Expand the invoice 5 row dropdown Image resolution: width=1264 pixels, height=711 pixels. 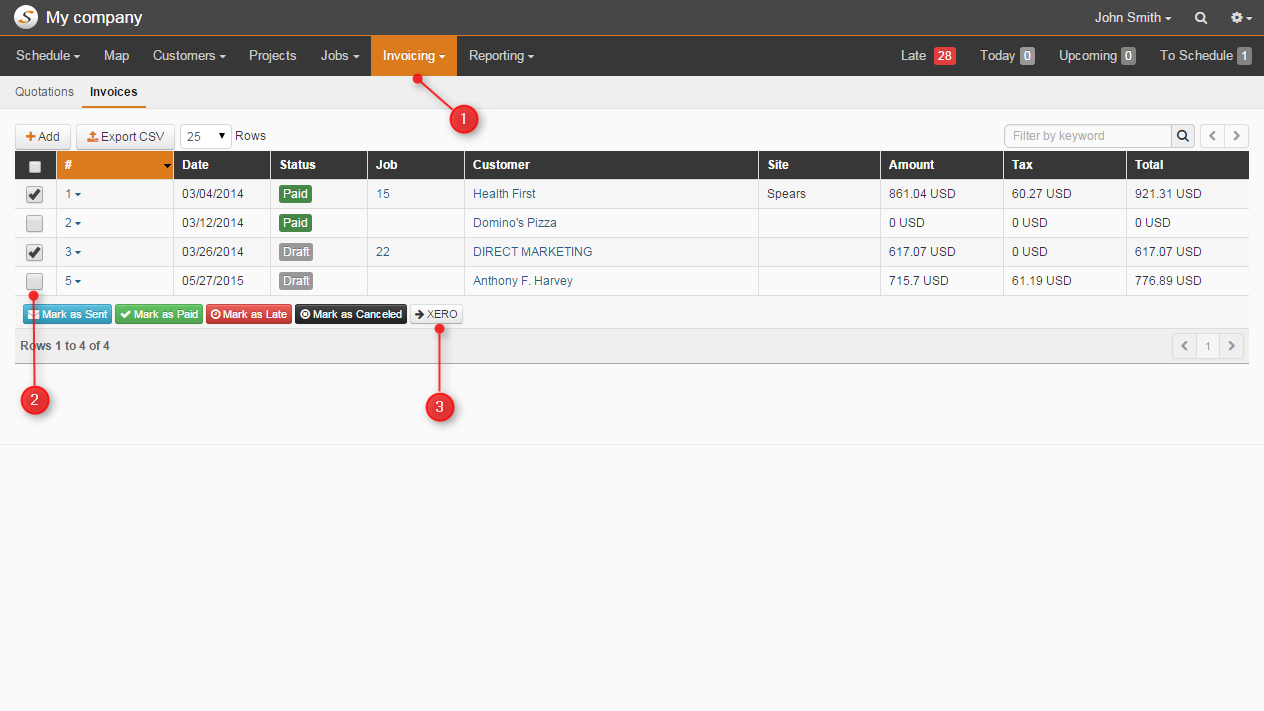[73, 281]
